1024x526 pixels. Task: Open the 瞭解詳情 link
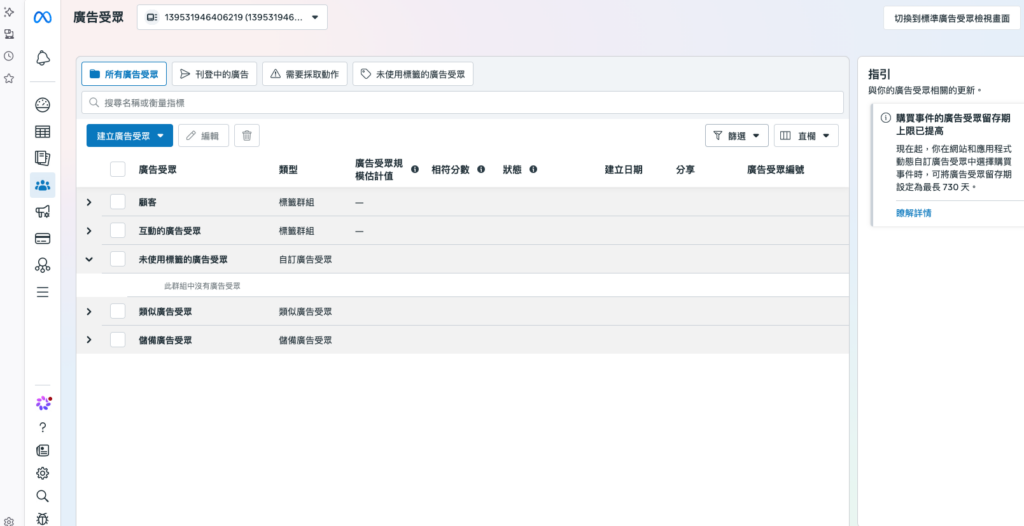[914, 213]
